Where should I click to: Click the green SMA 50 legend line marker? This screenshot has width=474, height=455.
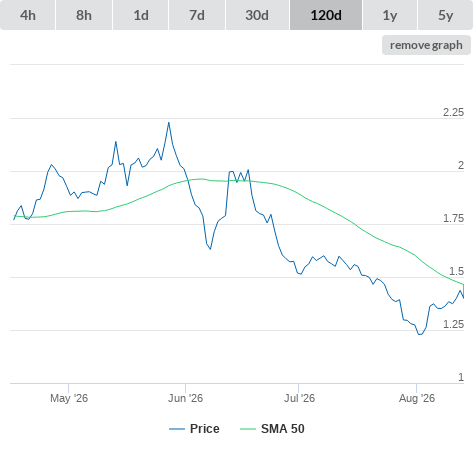(248, 429)
